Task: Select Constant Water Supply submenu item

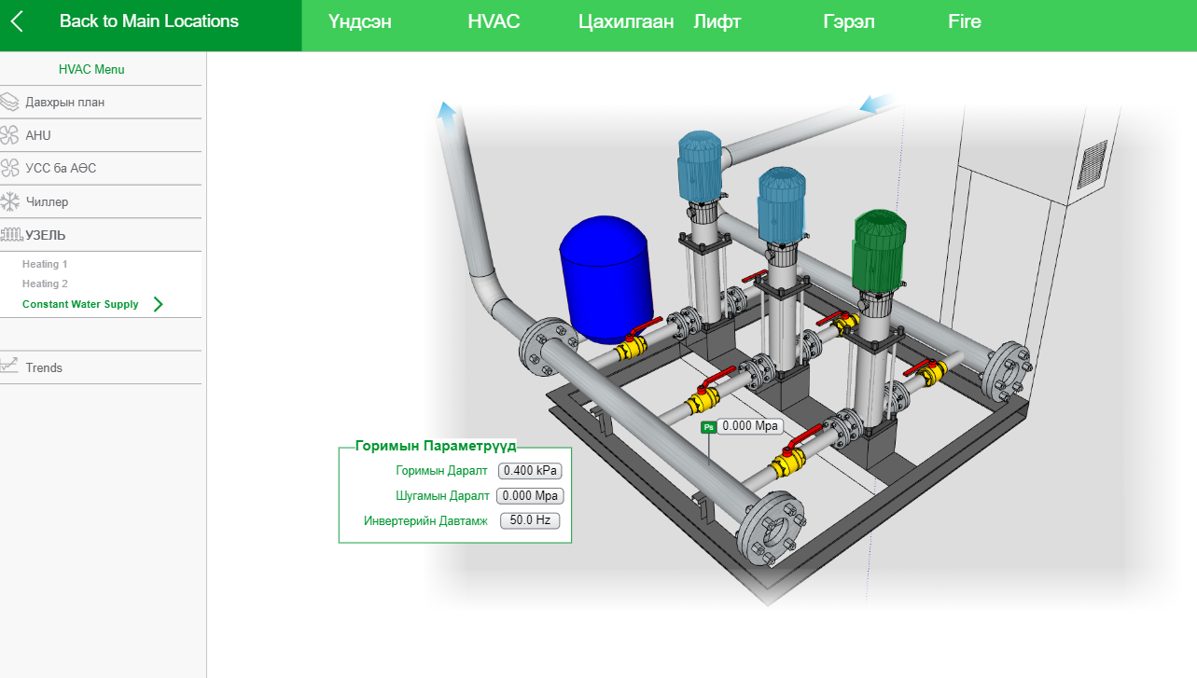Action: 80,304
